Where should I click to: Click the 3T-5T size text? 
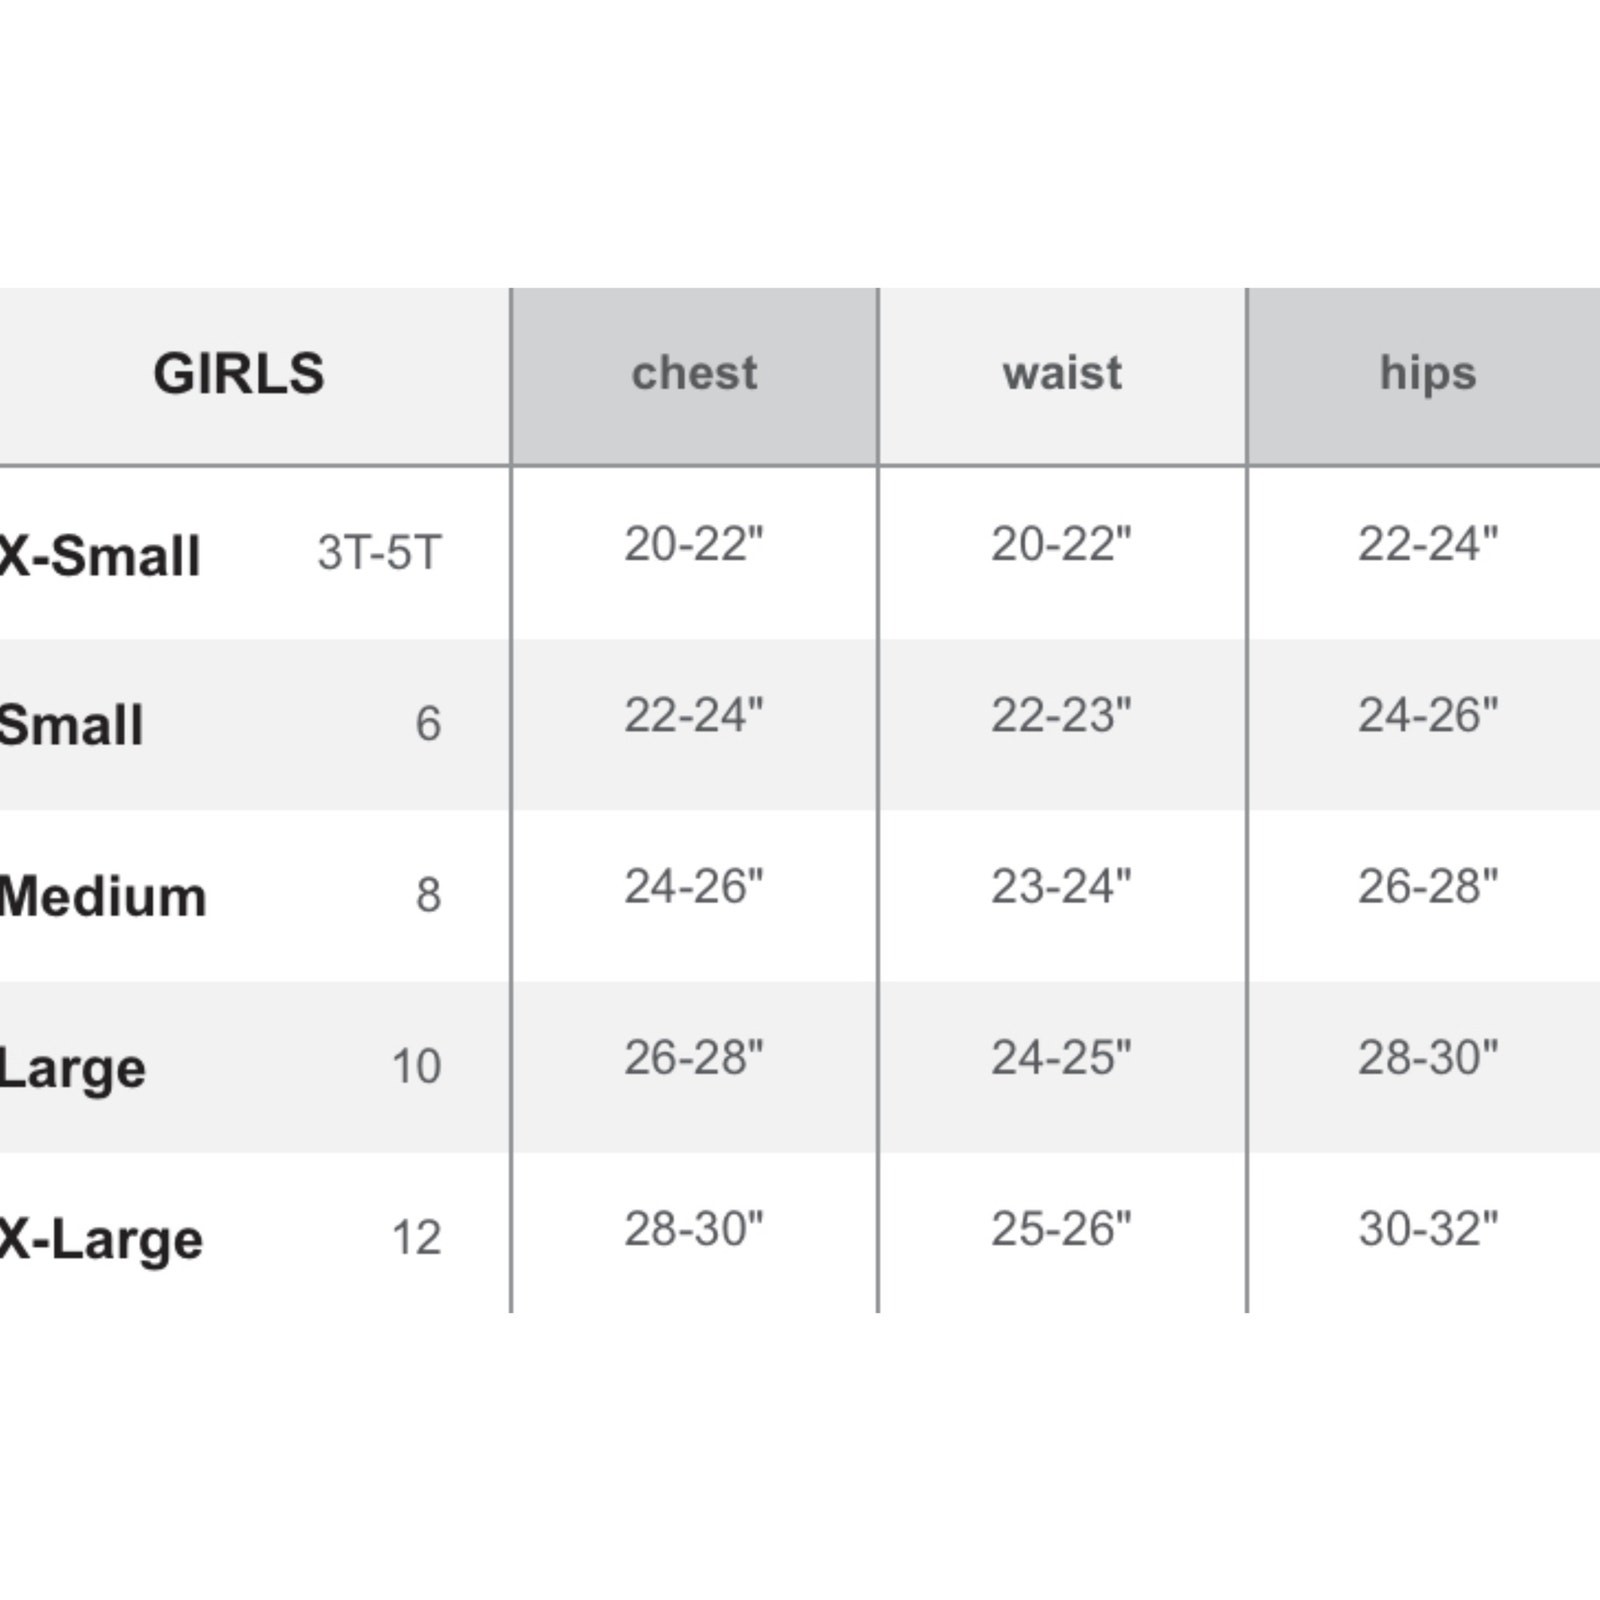pos(379,553)
